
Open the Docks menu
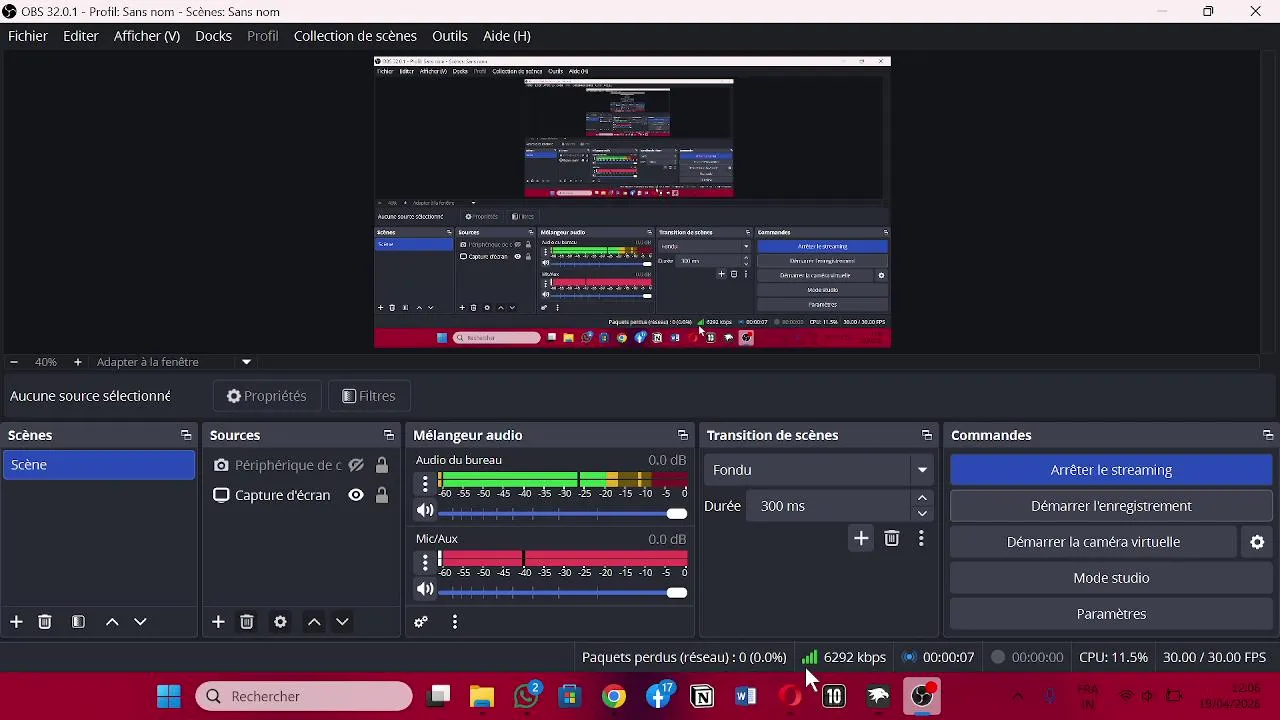213,36
